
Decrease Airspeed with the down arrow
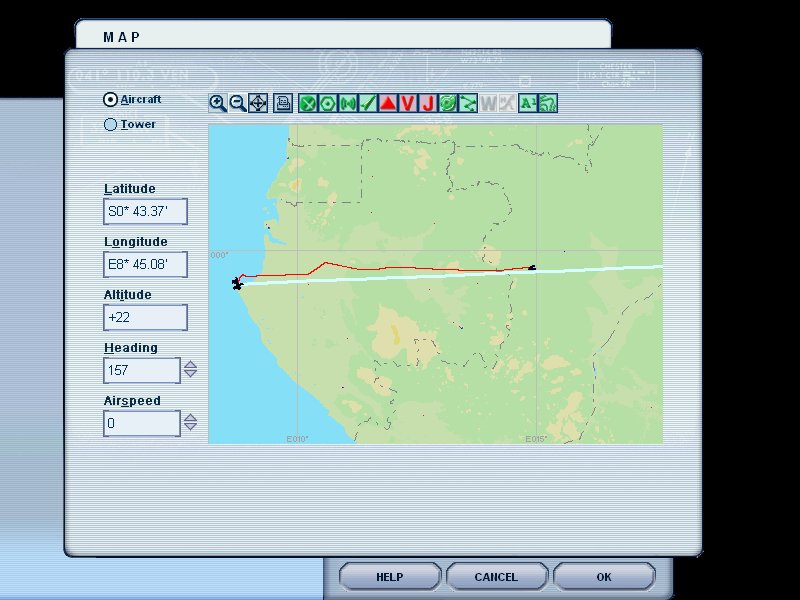click(x=190, y=427)
